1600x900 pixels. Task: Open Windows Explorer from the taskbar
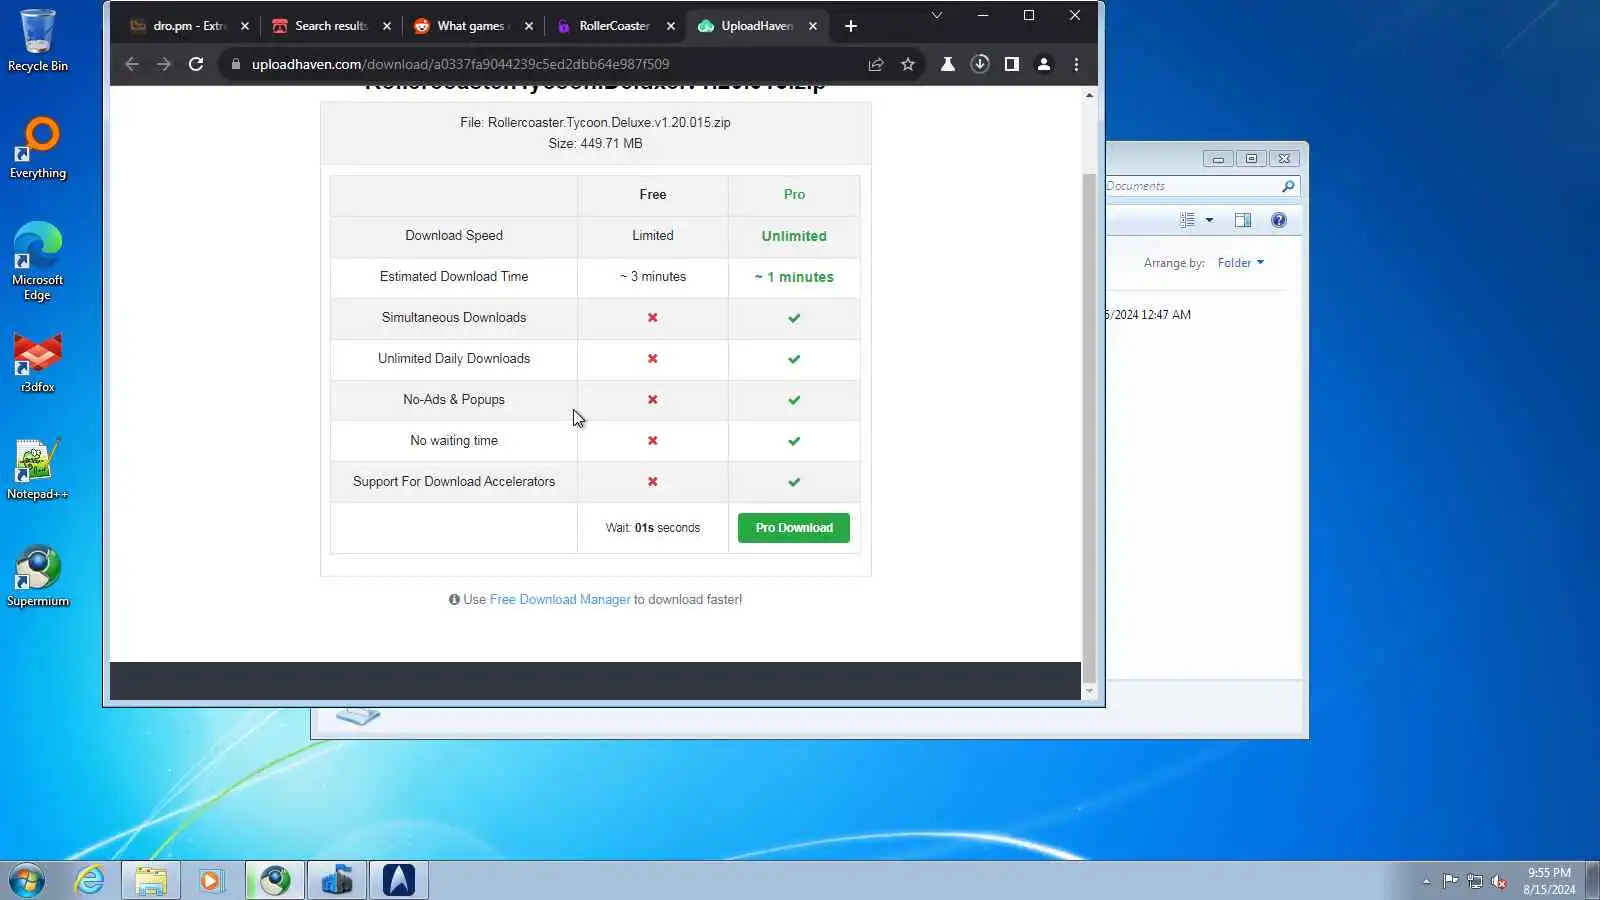[151, 881]
